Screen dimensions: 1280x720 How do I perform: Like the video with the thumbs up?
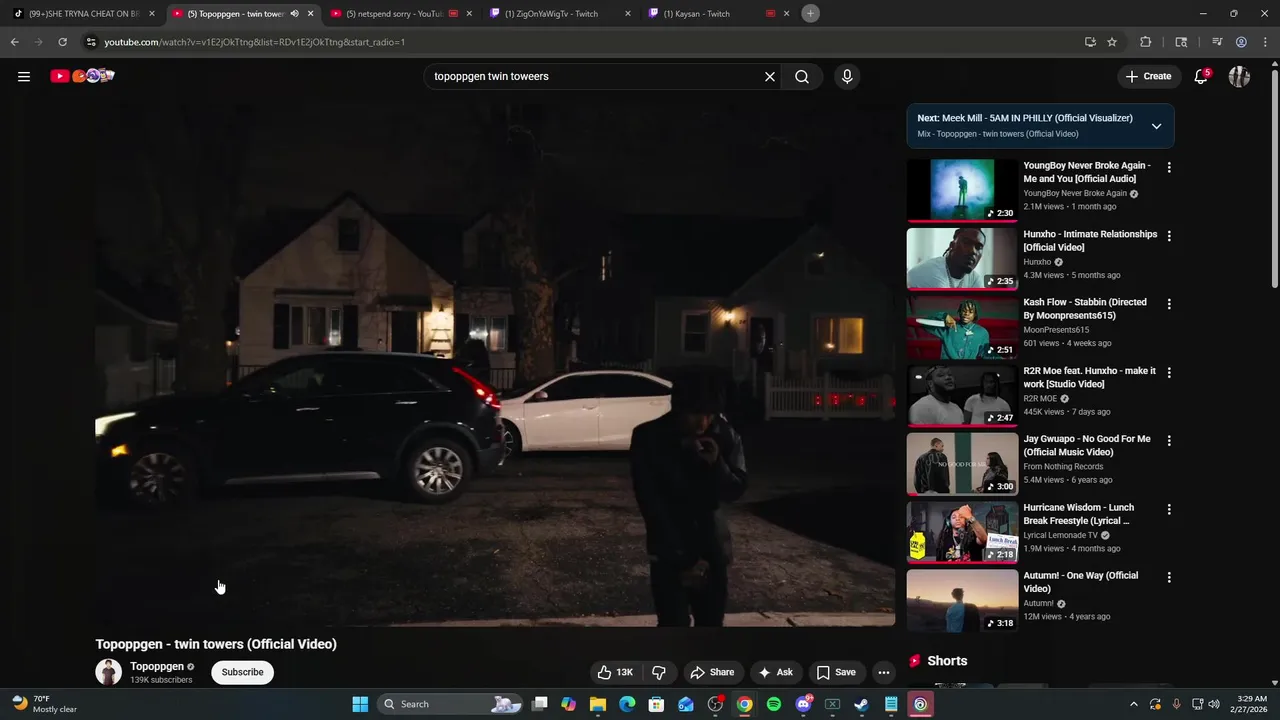pos(615,672)
